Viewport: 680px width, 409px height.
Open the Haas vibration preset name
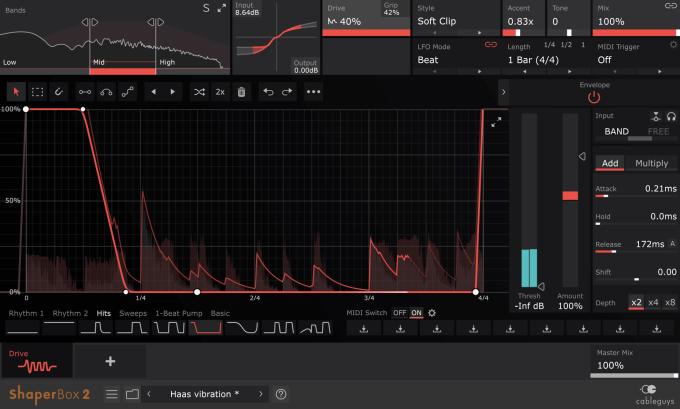[204, 394]
